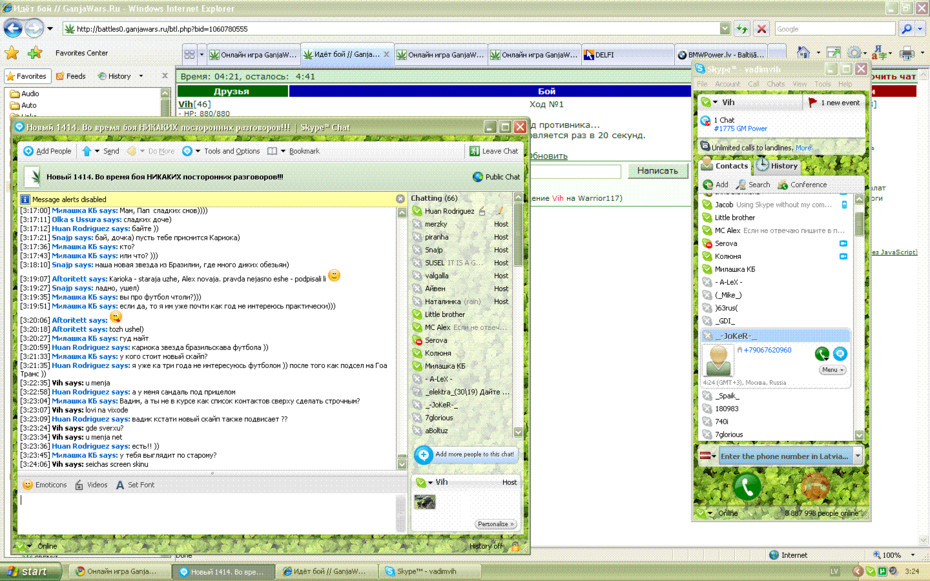The image size is (930, 581).
Task: Switch to the Contacts tab in Skype
Action: pyautogui.click(x=725, y=166)
